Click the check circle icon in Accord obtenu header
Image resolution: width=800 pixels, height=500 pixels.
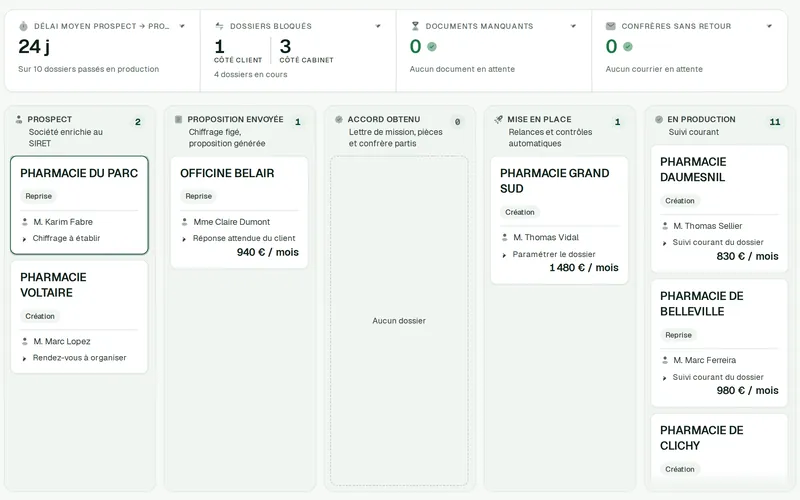(x=339, y=119)
